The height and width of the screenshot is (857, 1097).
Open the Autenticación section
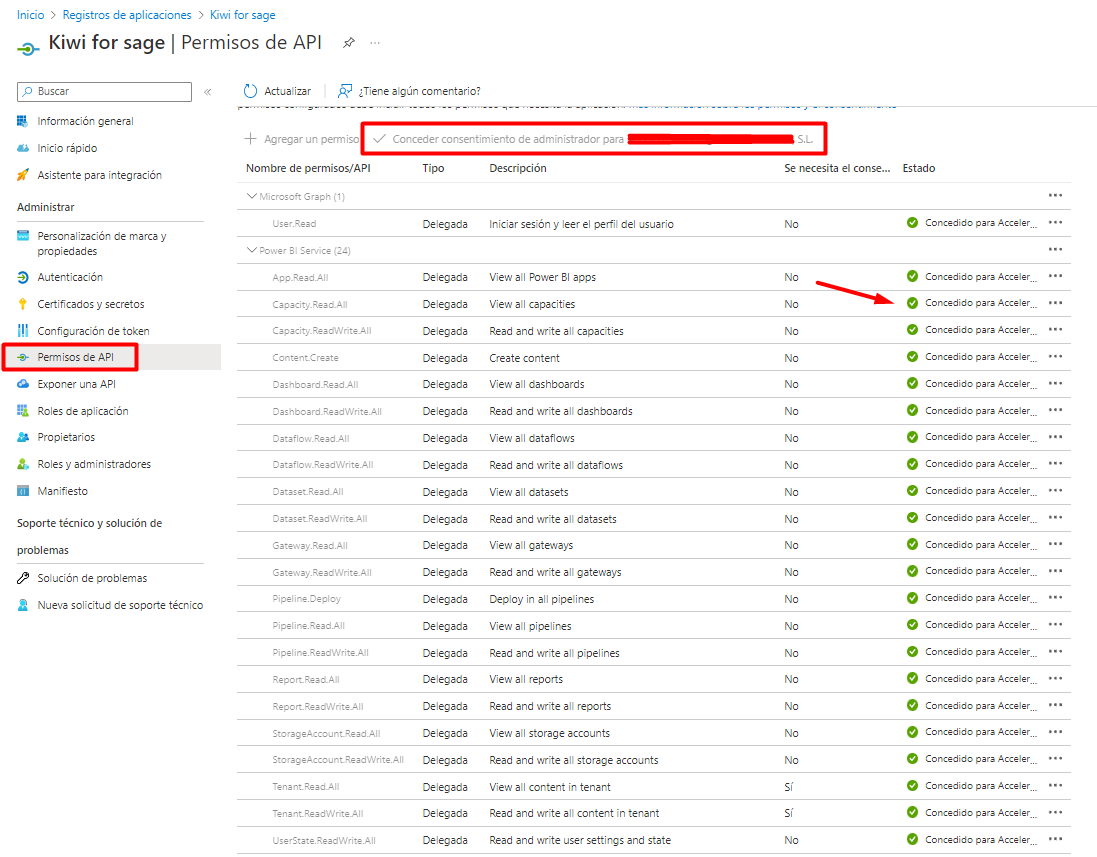coord(70,277)
